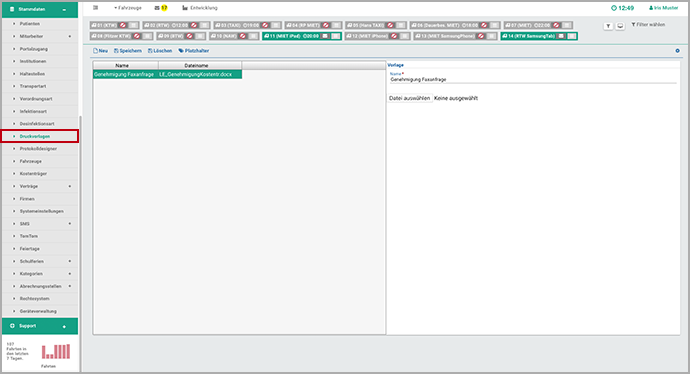Click the red blocked icon on vehicle 06 (Dauerbes. MIET)
This screenshot has height=374, width=690.
pos(484,26)
